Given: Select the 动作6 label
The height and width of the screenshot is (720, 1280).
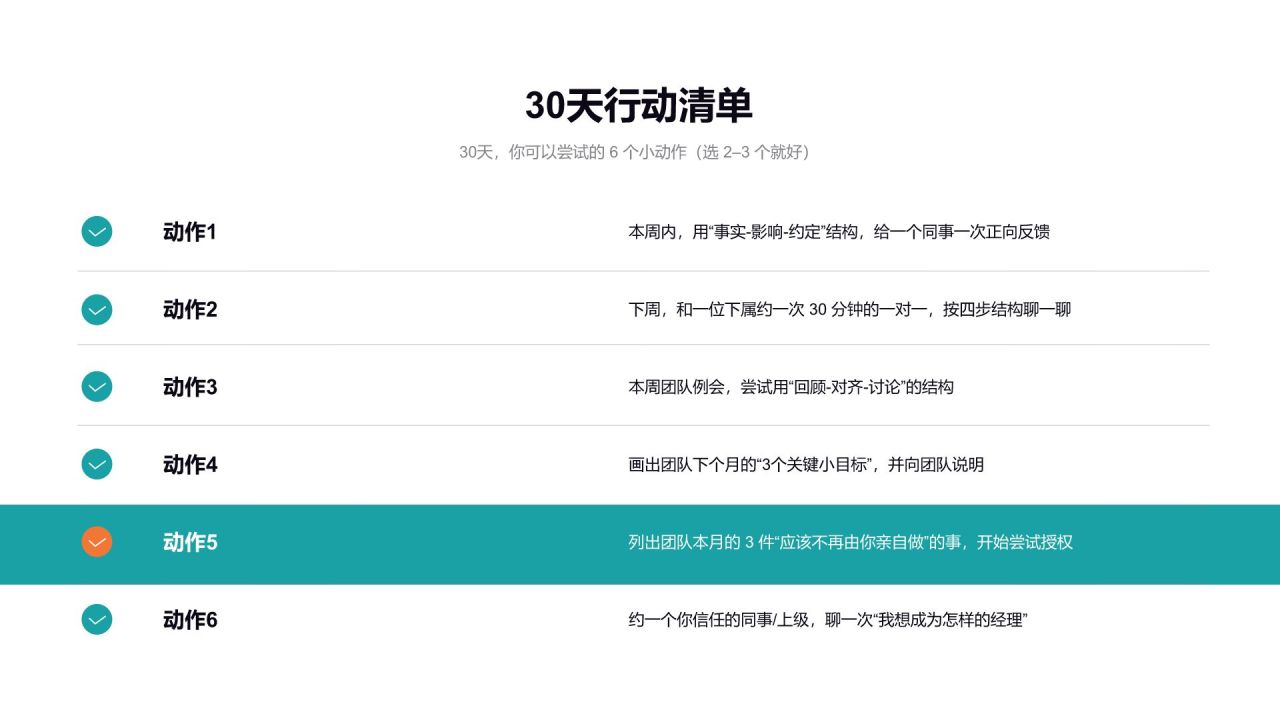Looking at the screenshot, I should click(190, 620).
